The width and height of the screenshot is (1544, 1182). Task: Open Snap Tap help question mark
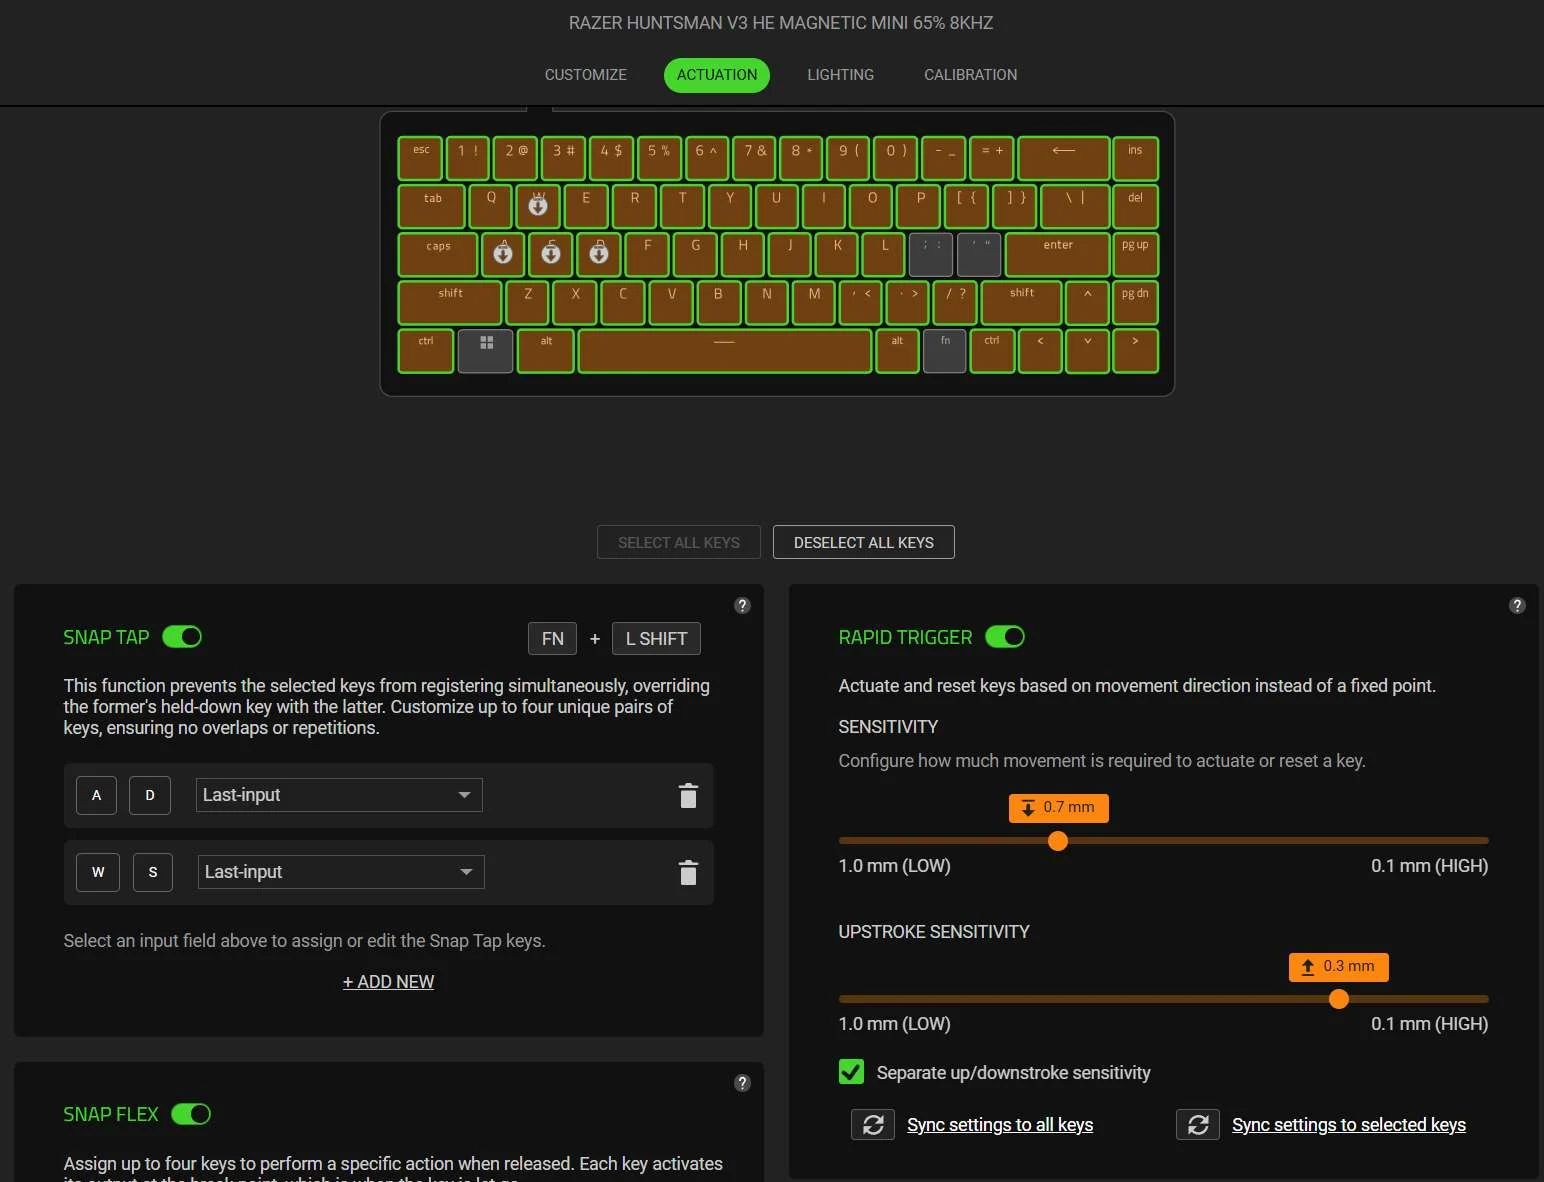742,605
